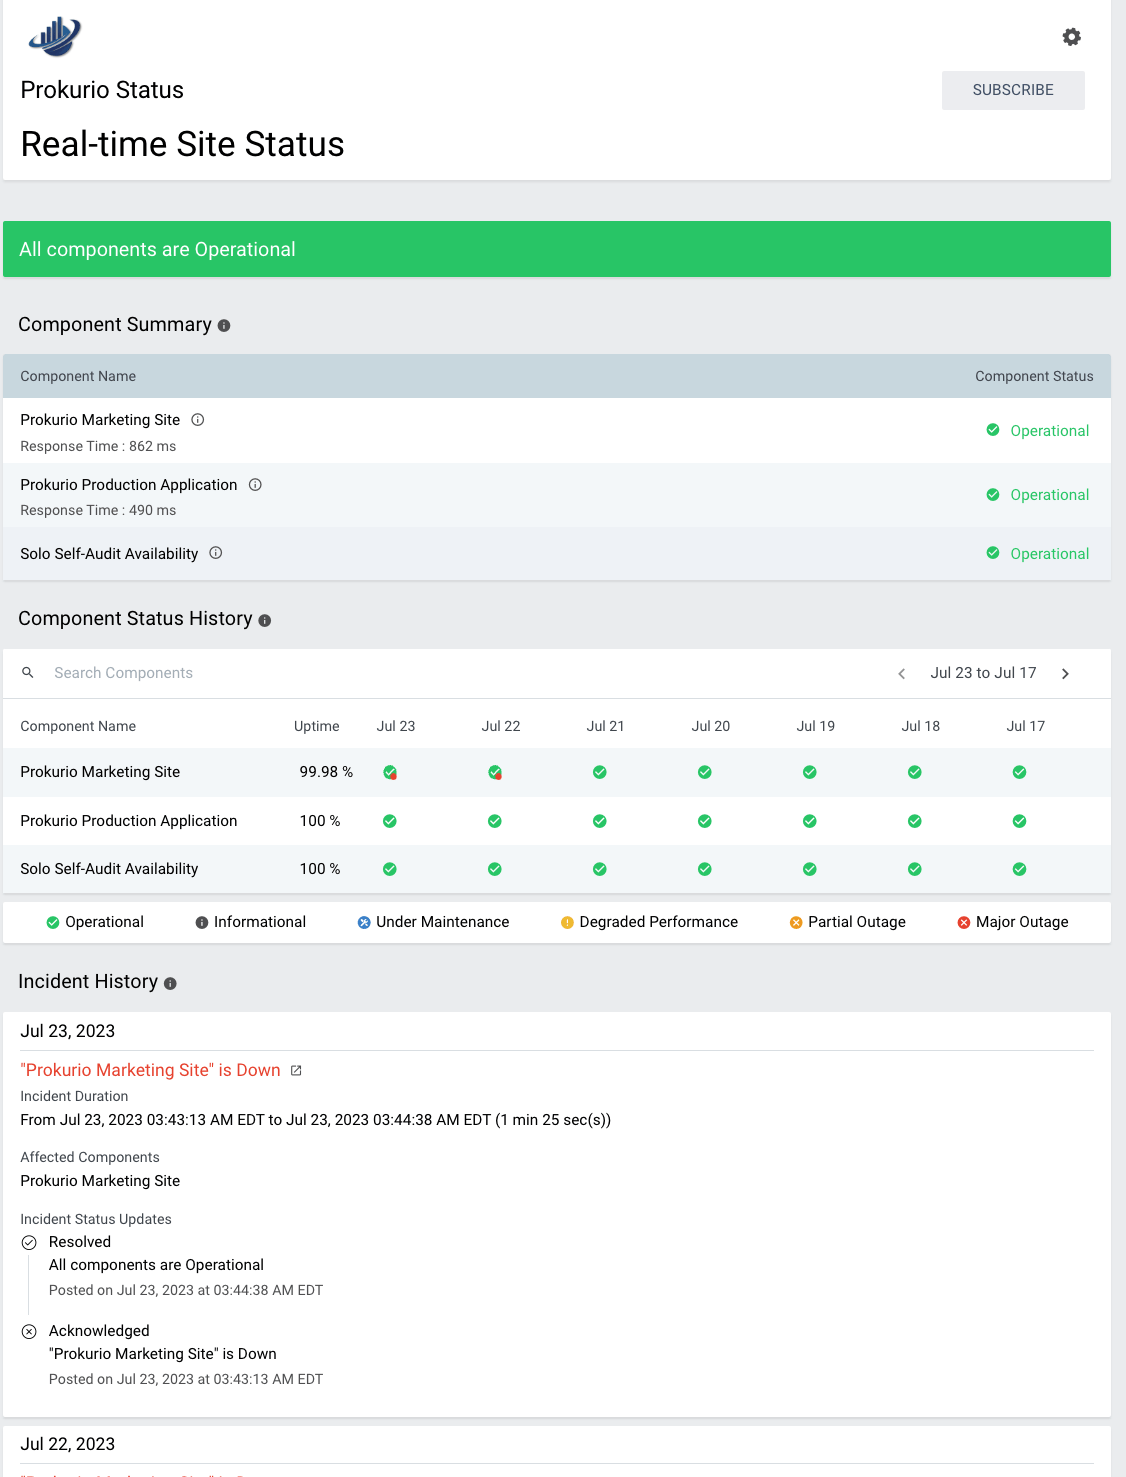Click Production Application status icon for Jul 18
Viewport: 1126px width, 1477px height.
click(915, 821)
